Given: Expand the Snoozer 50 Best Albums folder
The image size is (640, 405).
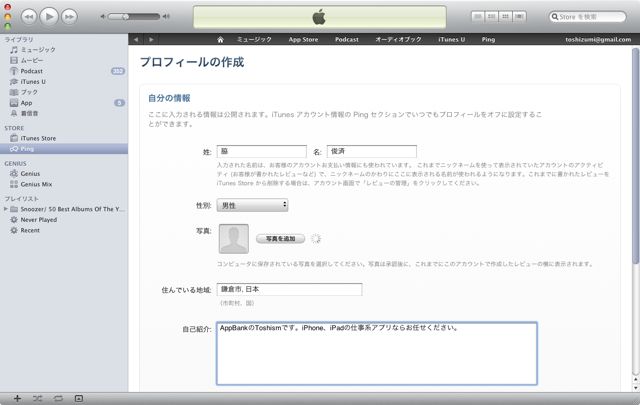Looking at the screenshot, I should point(6,209).
